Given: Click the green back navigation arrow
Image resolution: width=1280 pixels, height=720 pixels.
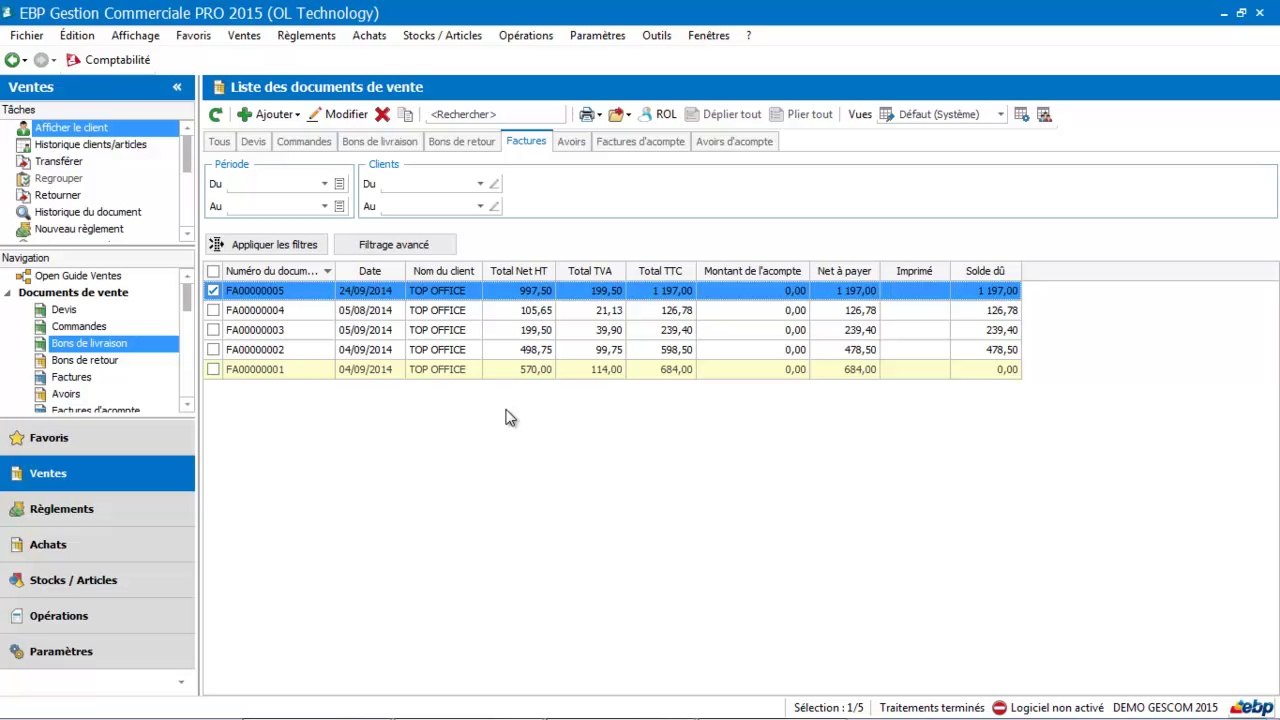Looking at the screenshot, I should pyautogui.click(x=12, y=60).
